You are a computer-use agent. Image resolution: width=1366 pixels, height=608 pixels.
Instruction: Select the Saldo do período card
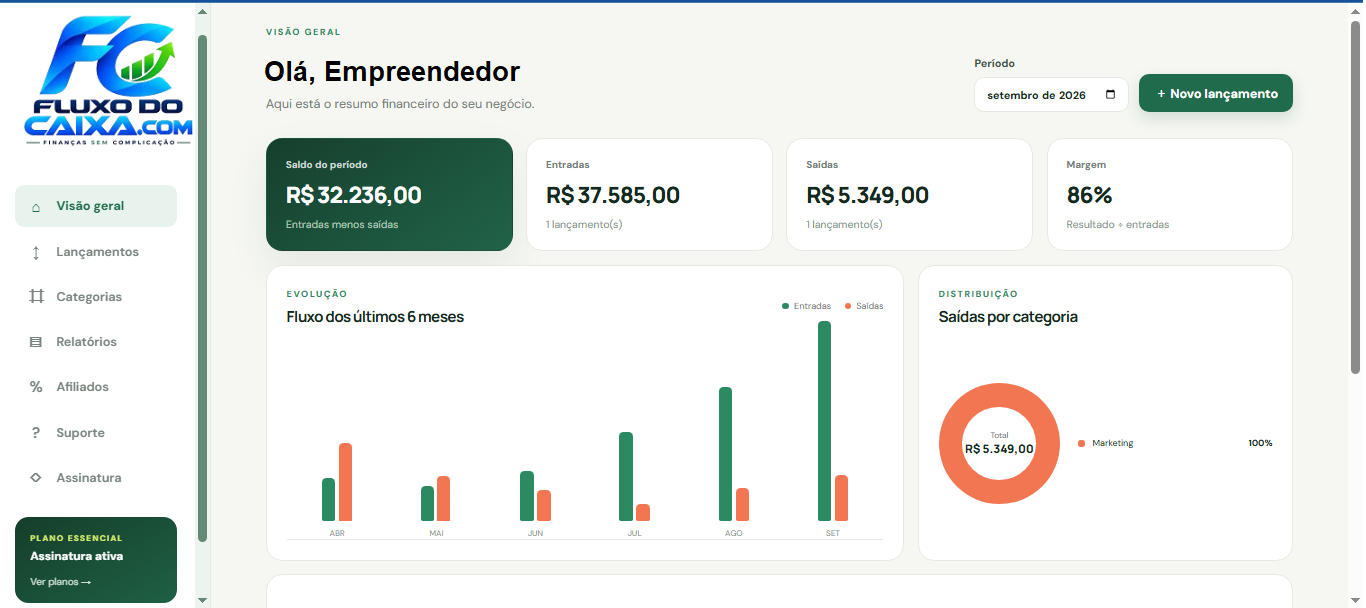[x=389, y=194]
